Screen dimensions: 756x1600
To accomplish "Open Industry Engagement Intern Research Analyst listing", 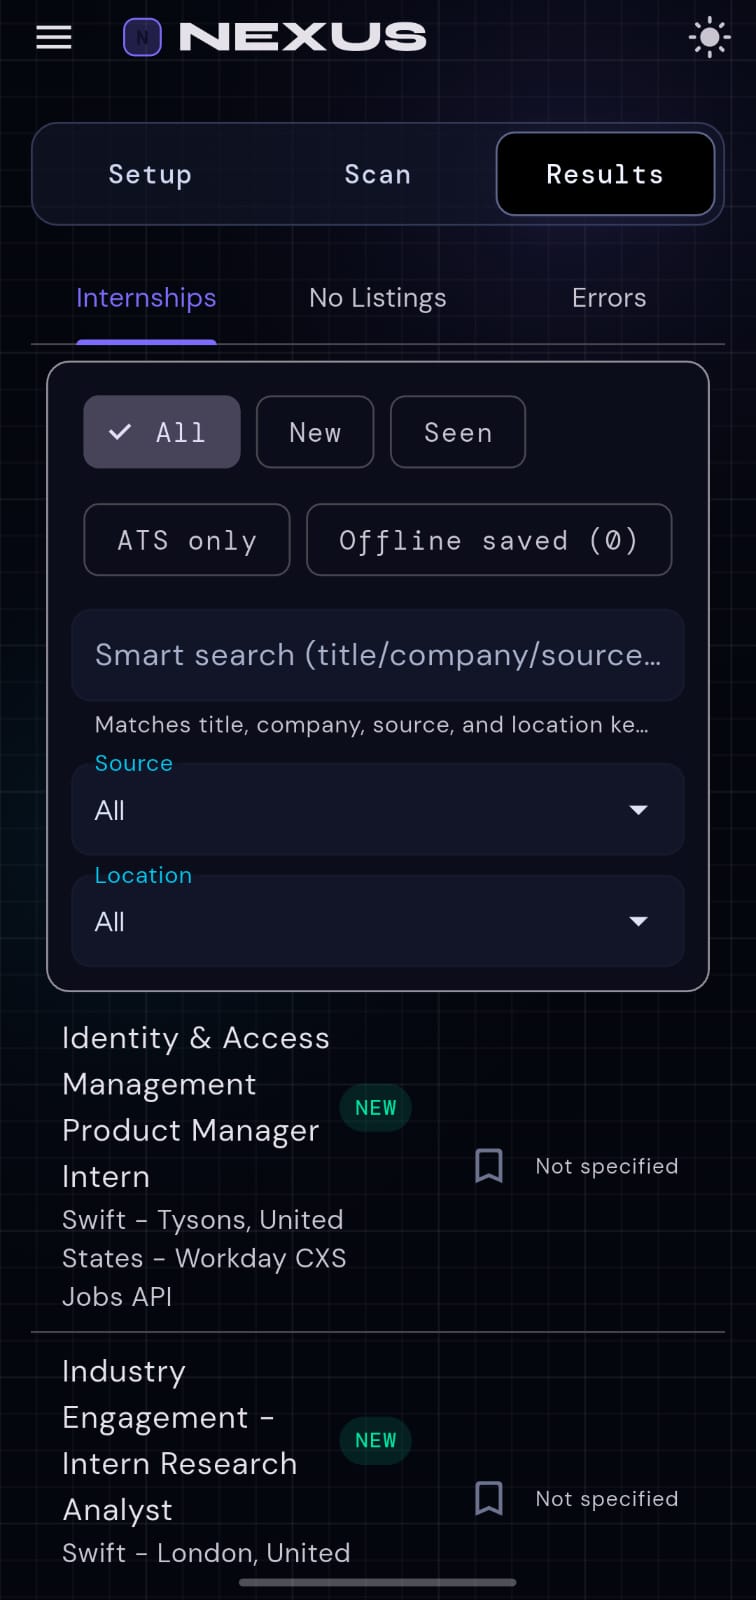I will coord(180,1440).
